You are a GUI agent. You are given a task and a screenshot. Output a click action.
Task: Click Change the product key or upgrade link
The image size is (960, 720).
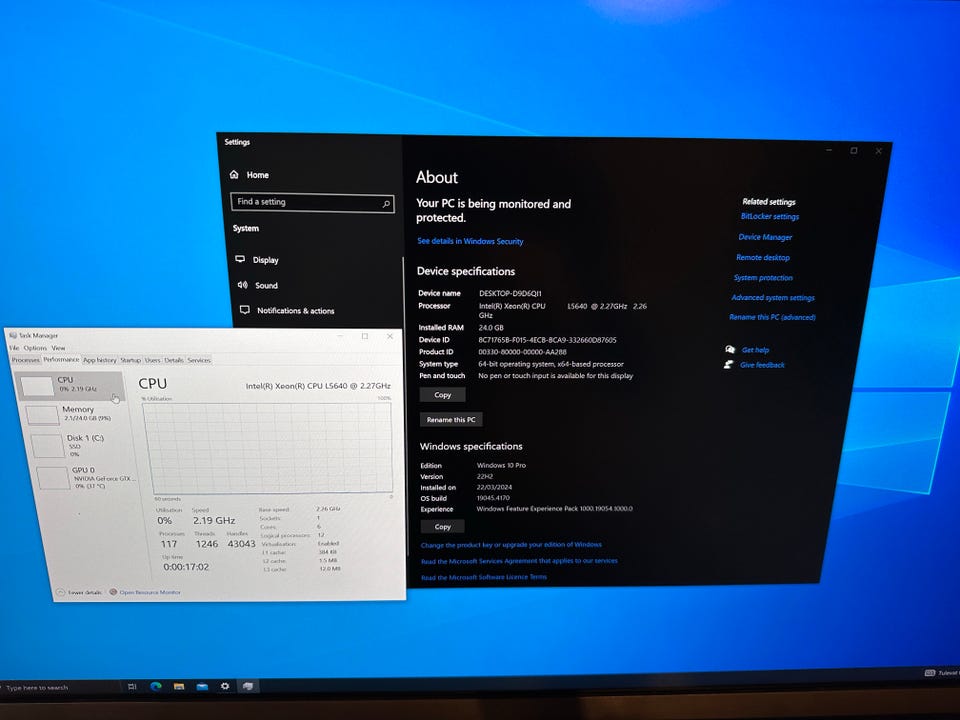(511, 544)
